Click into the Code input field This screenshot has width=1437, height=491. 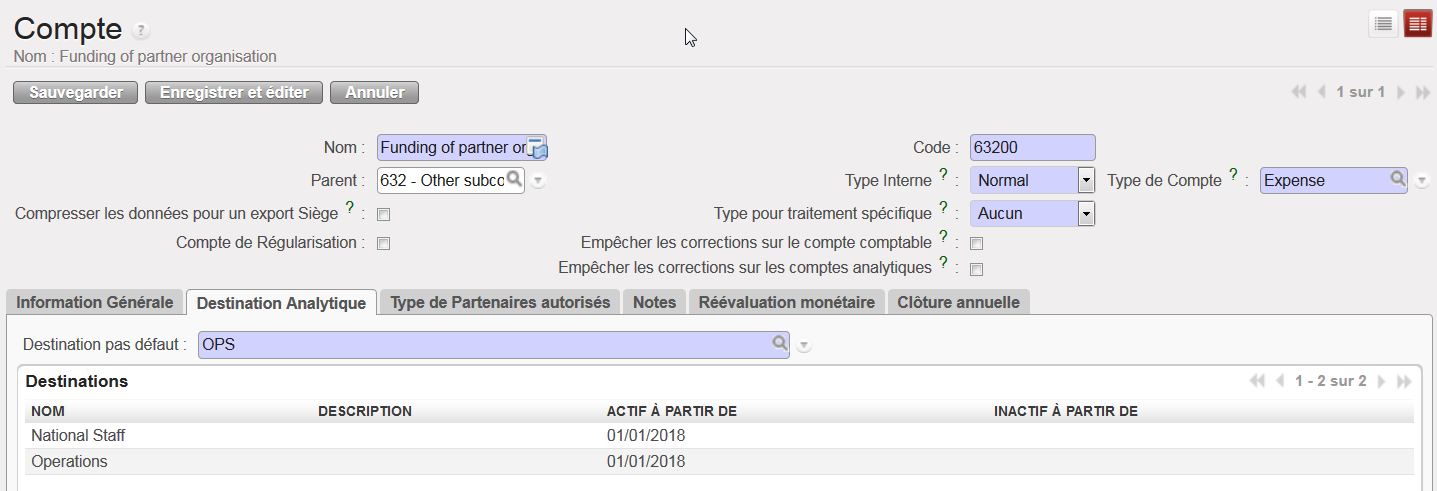(1032, 148)
